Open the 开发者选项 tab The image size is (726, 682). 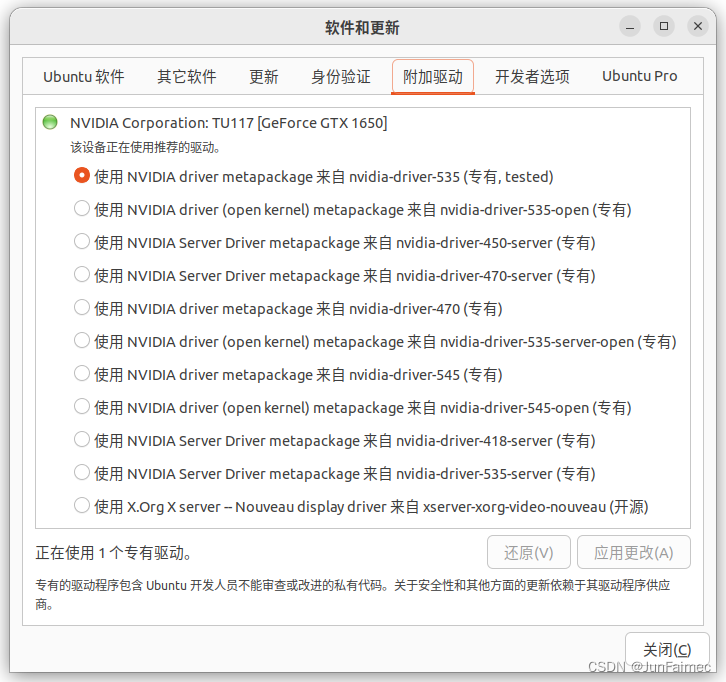(x=532, y=76)
